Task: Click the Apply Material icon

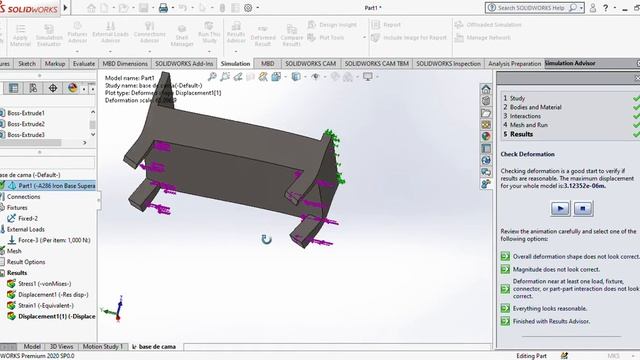Action: pos(20,35)
